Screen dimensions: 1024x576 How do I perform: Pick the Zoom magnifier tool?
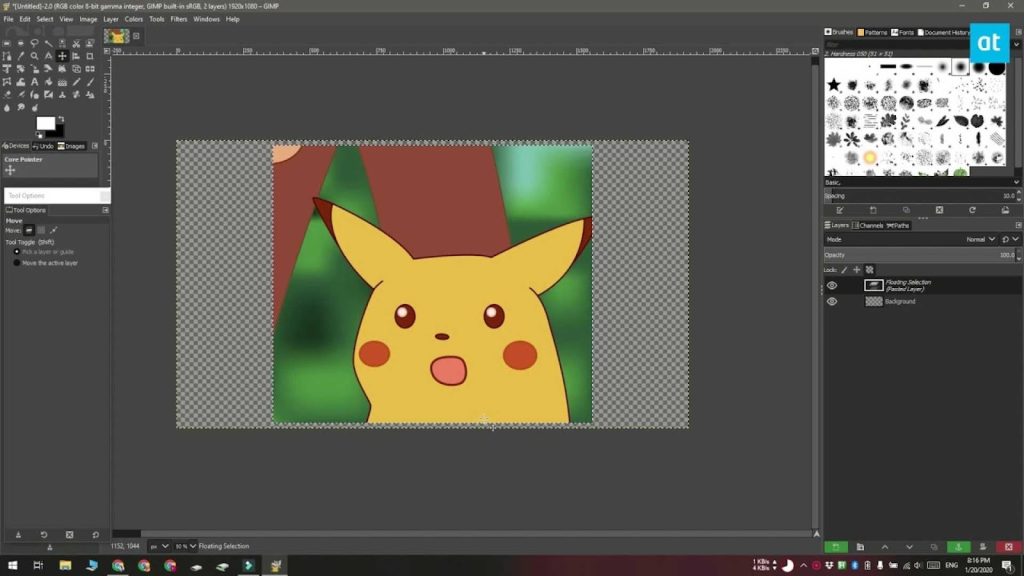tap(34, 56)
